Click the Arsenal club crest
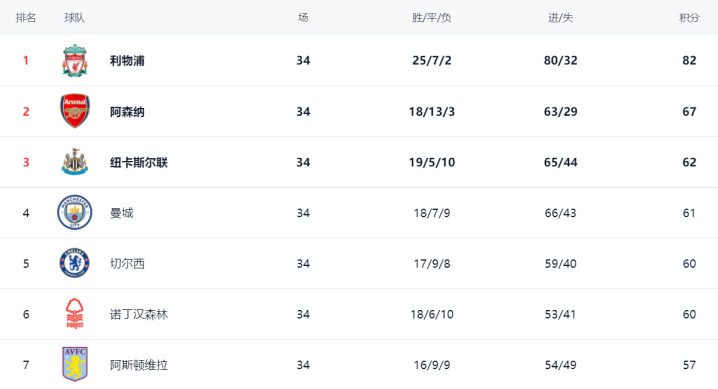The height and width of the screenshot is (389, 718). click(75, 111)
